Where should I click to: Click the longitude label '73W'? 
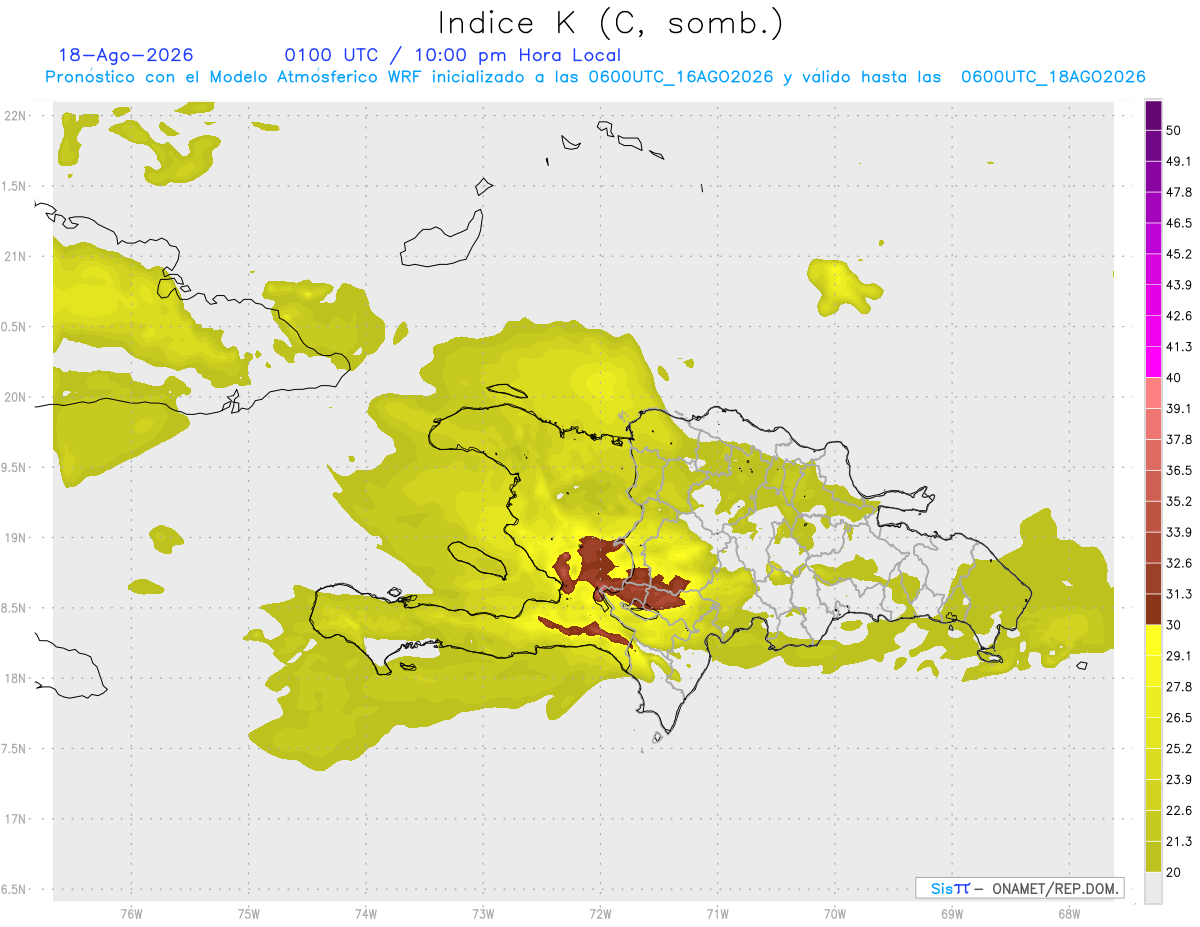point(483,913)
